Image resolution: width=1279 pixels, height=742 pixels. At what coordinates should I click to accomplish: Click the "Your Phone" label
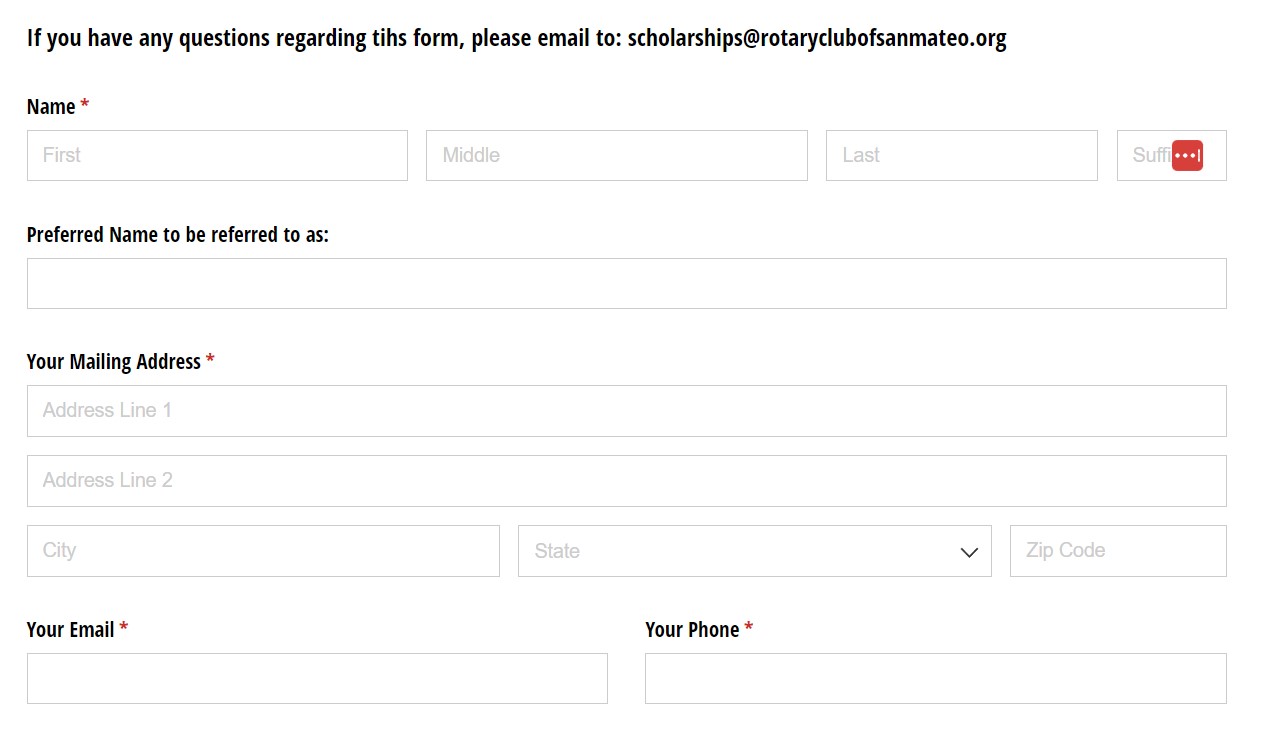tap(692, 630)
